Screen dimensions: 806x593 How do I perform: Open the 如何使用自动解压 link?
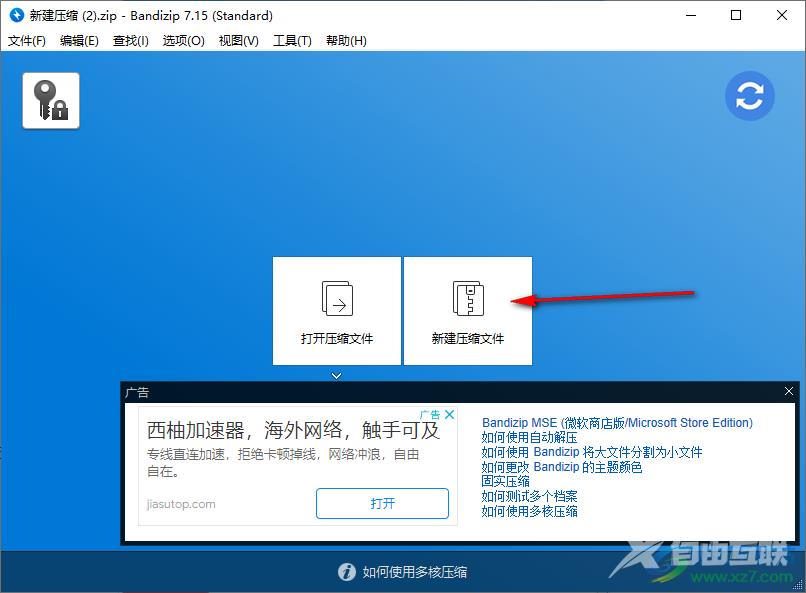(529, 437)
